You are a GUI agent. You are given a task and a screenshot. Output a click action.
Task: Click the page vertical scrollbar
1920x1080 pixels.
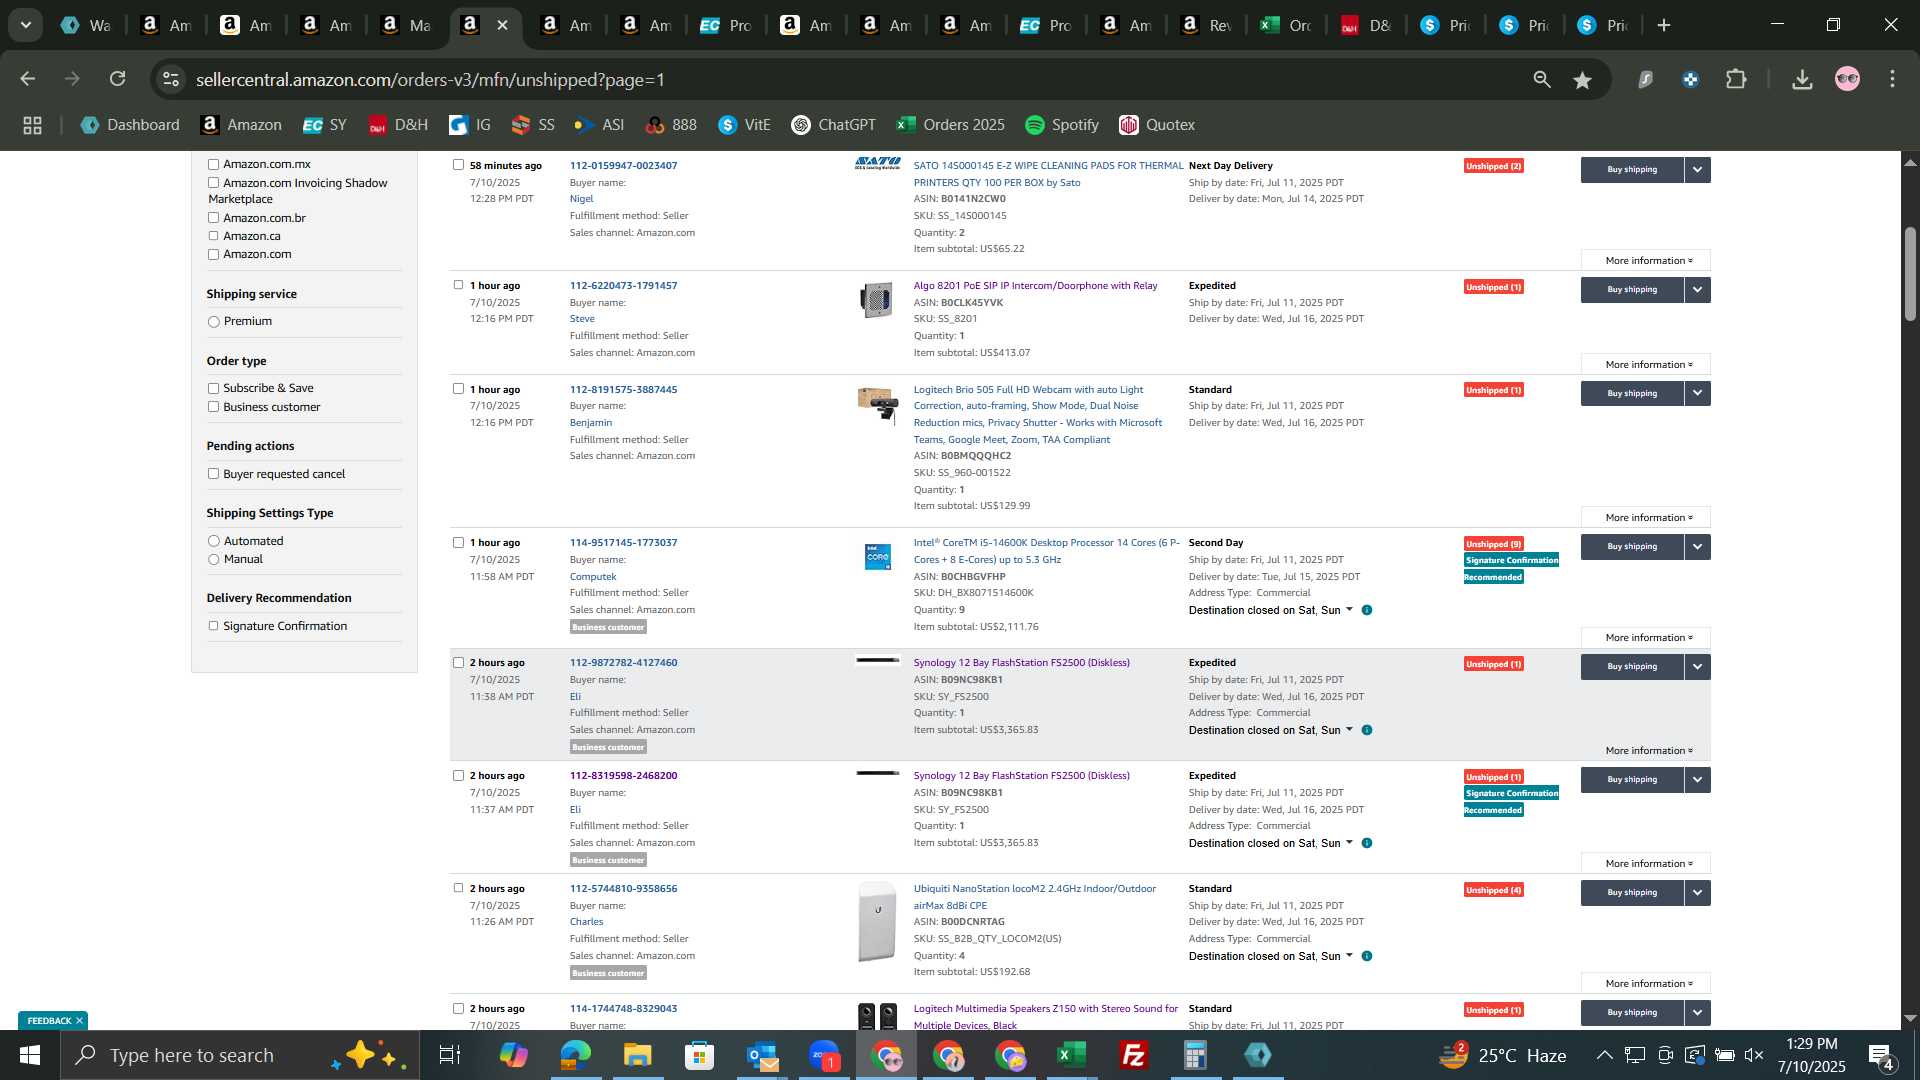tap(1910, 275)
